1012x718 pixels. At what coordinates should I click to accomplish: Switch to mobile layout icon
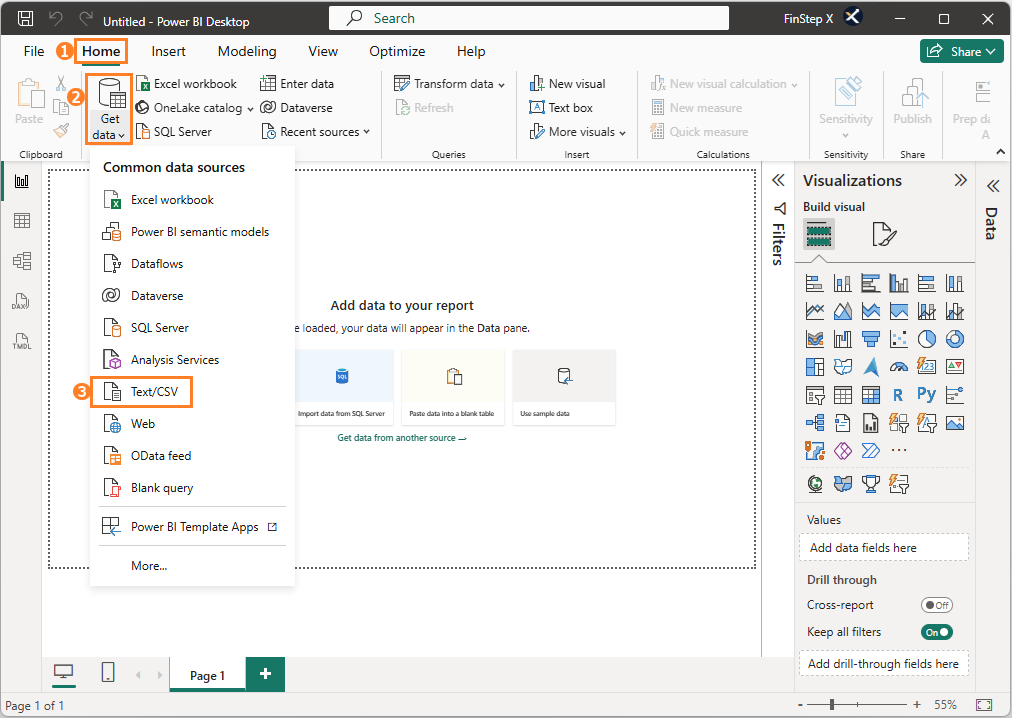[108, 672]
